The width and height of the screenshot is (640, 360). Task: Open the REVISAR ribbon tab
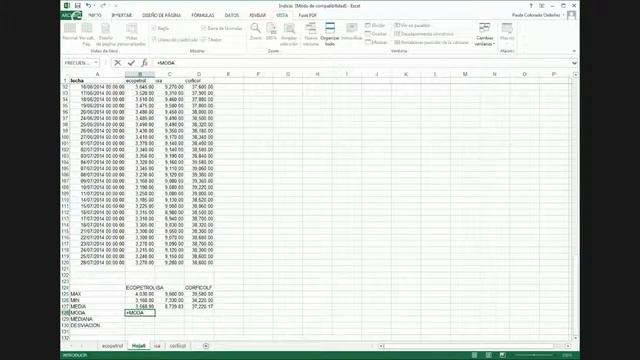coord(258,15)
